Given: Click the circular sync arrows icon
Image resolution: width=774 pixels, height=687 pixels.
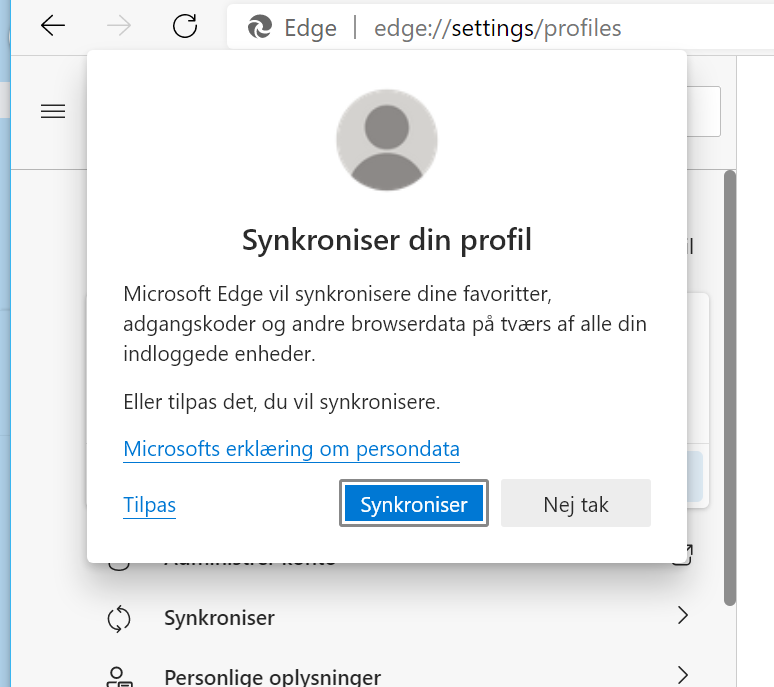Looking at the screenshot, I should coord(119,619).
